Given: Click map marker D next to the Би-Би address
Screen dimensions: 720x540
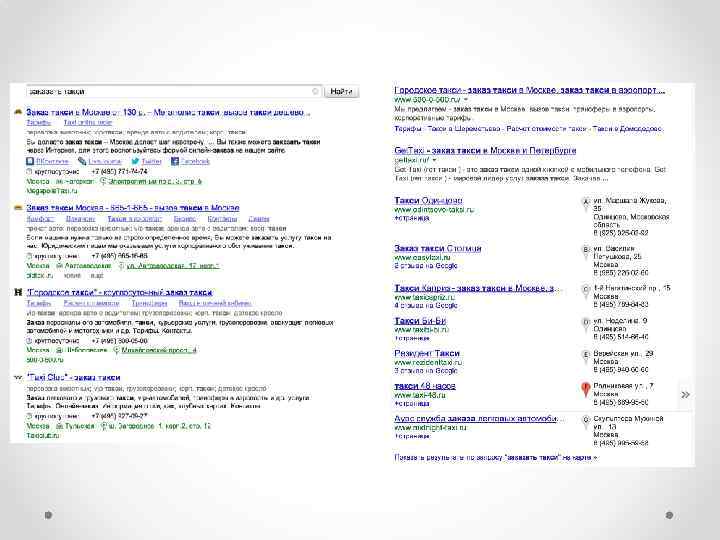Looking at the screenshot, I should tap(585, 324).
